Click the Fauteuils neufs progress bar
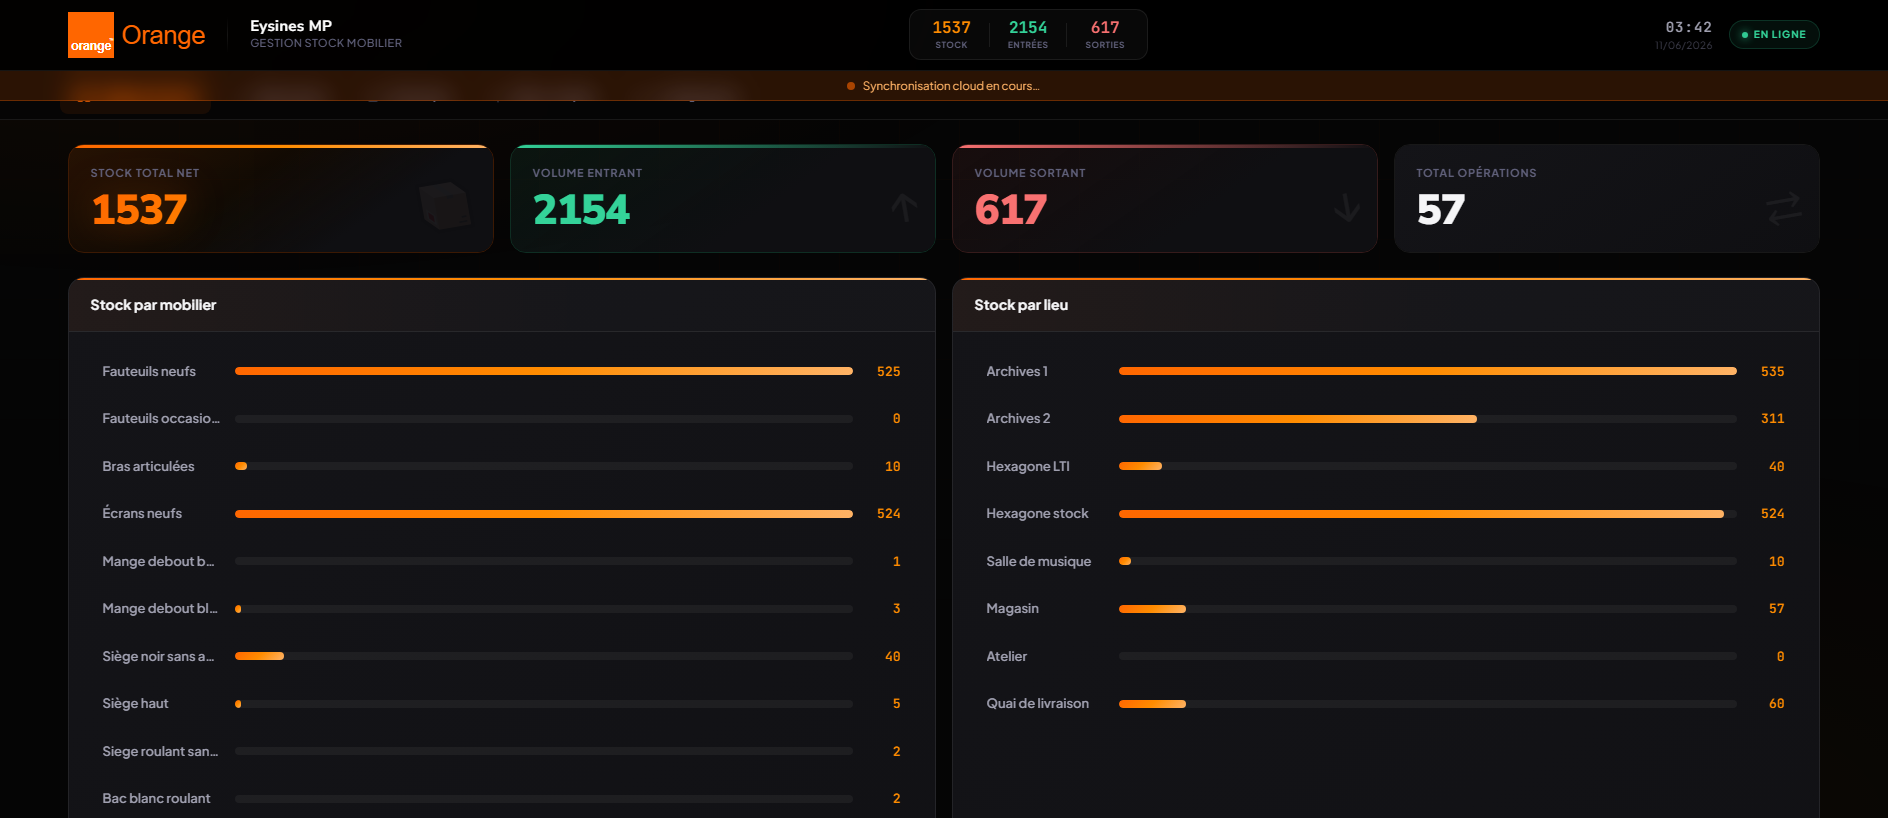Screen dimensions: 1888x818 pyautogui.click(x=544, y=371)
